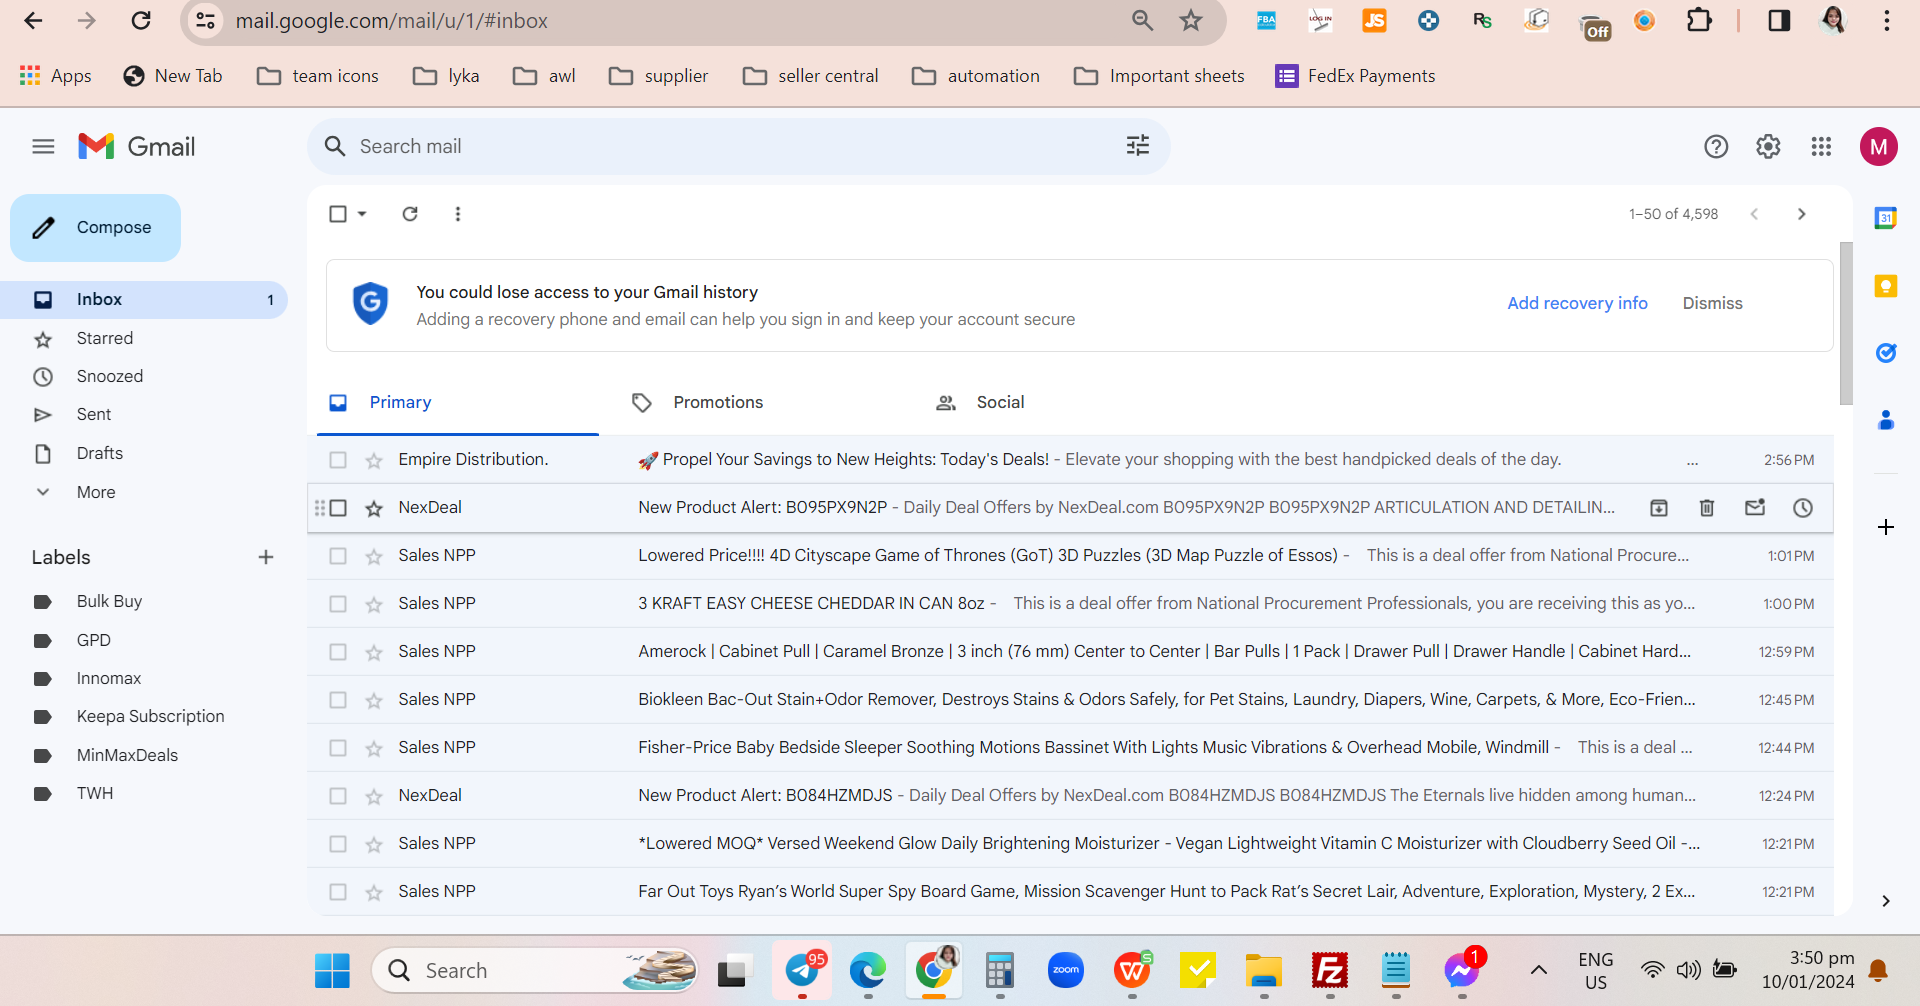Select the Game of Thrones puzzle email checkbox
The height and width of the screenshot is (1006, 1920).
pos(338,556)
